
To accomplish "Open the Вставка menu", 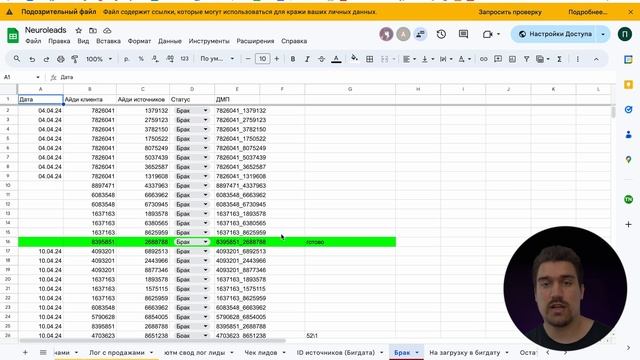I will pyautogui.click(x=108, y=41).
